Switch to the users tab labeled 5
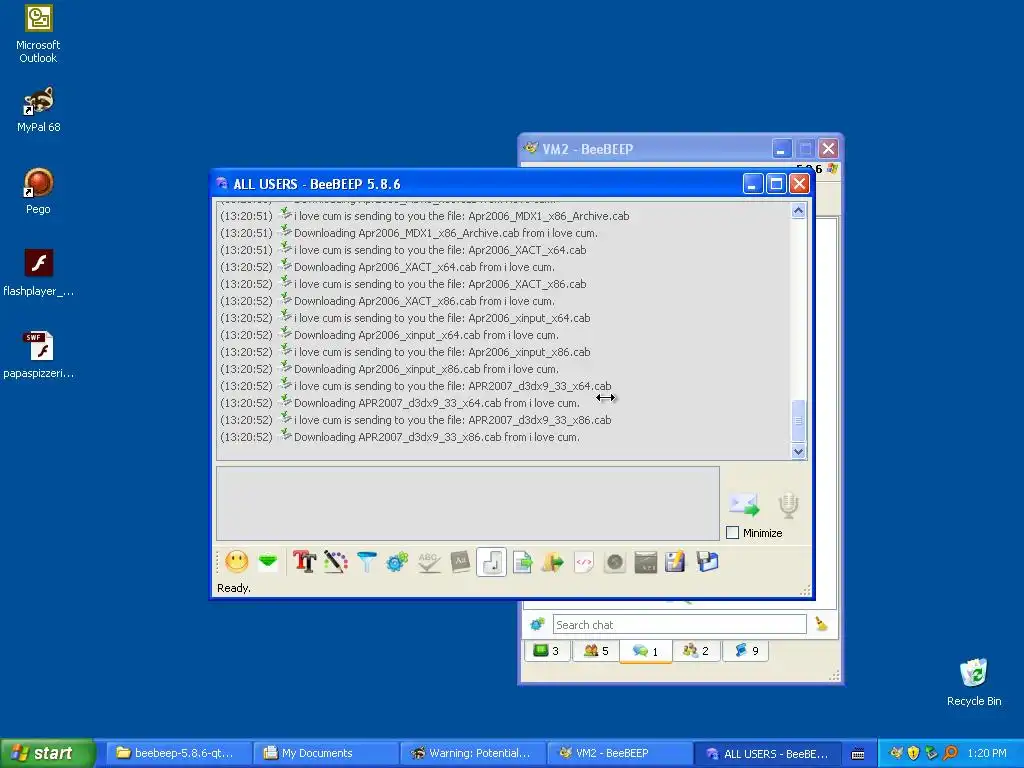This screenshot has width=1024, height=768. pos(596,650)
